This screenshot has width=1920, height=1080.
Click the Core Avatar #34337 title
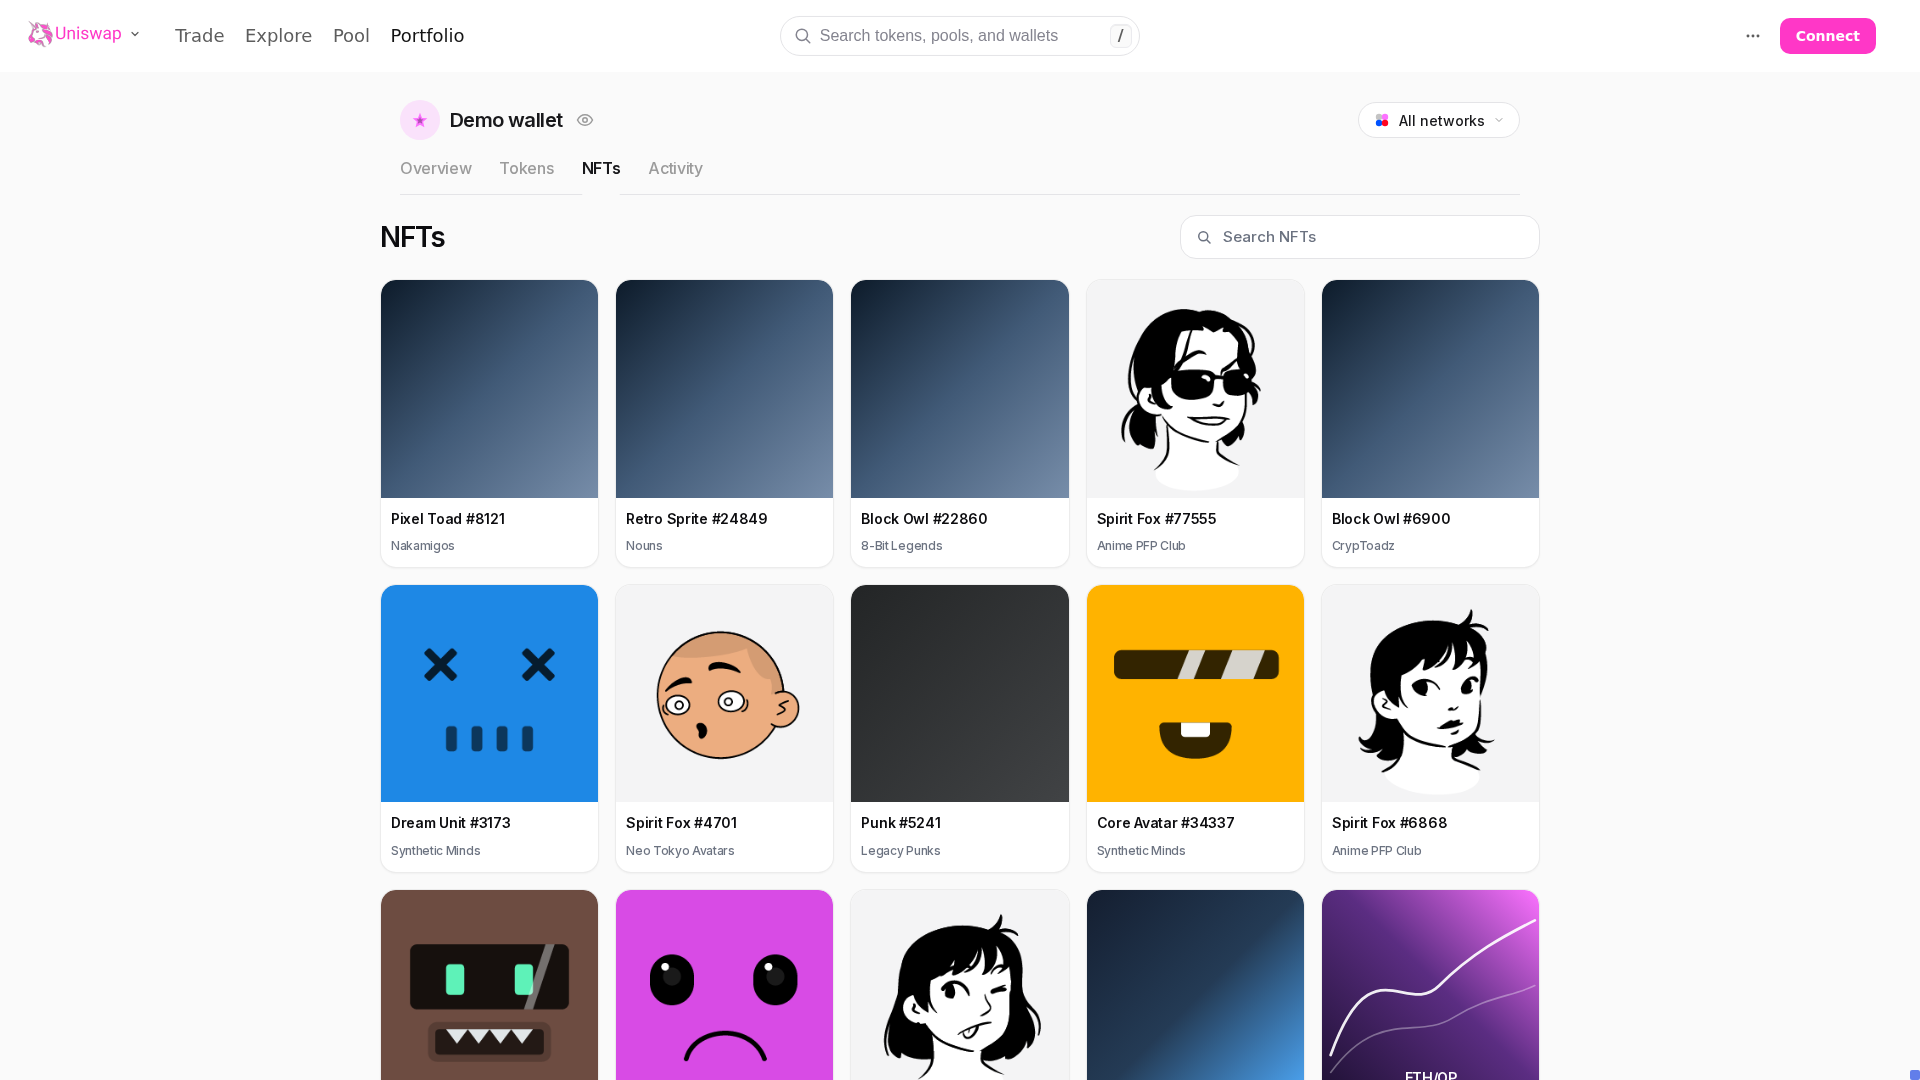click(1166, 823)
